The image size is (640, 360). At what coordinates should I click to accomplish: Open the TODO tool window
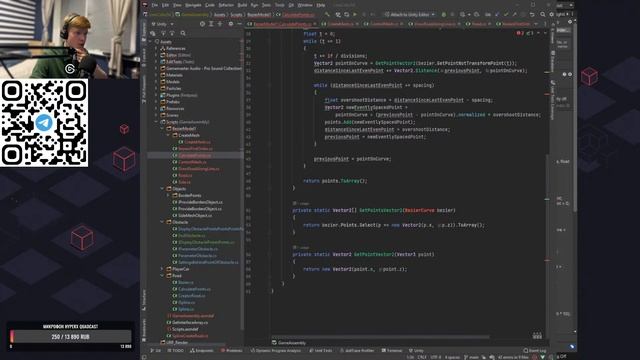(x=176, y=351)
